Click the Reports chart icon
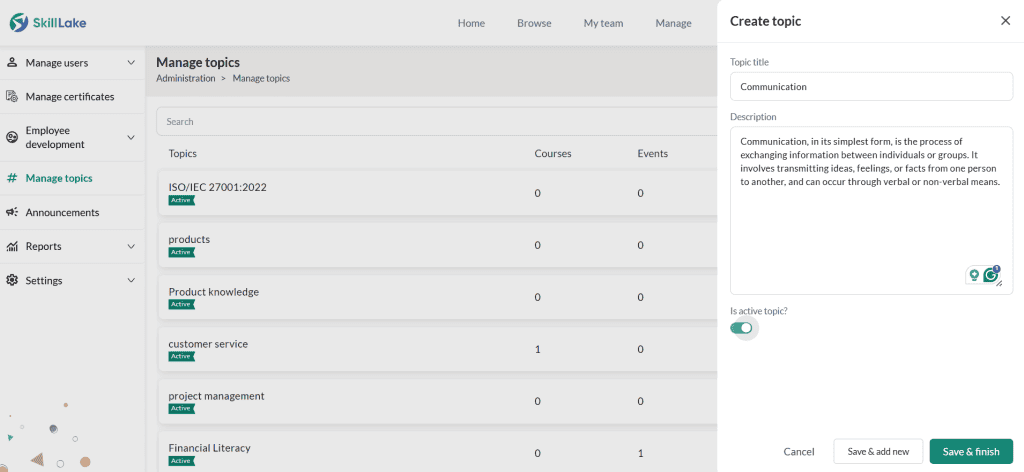Viewport: 1024px width, 472px height. pyautogui.click(x=12, y=246)
